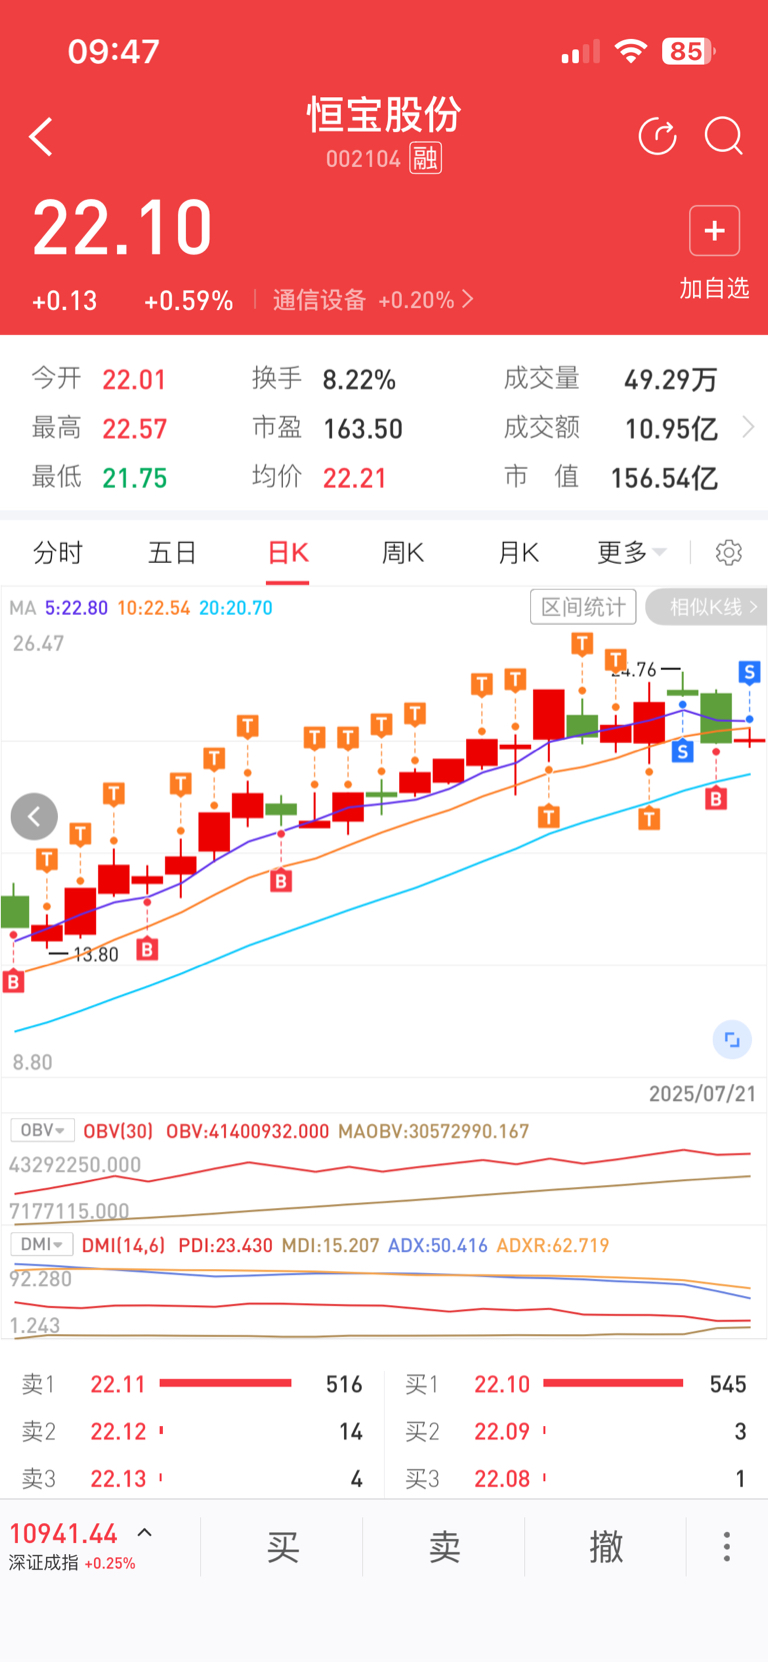Tap the 换手 rate 8.22%
The width and height of the screenshot is (768, 1663).
point(359,380)
